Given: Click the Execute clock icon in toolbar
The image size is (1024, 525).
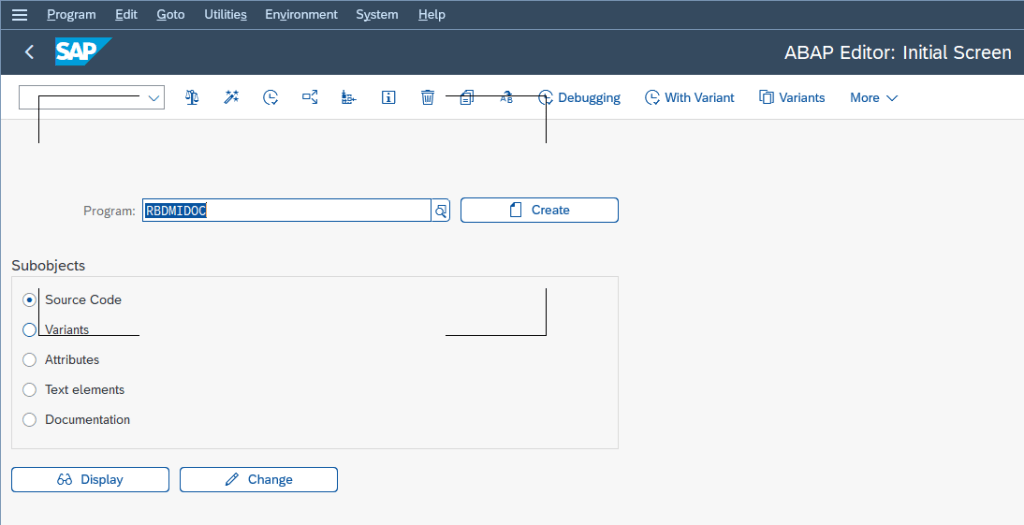Looking at the screenshot, I should 270,97.
